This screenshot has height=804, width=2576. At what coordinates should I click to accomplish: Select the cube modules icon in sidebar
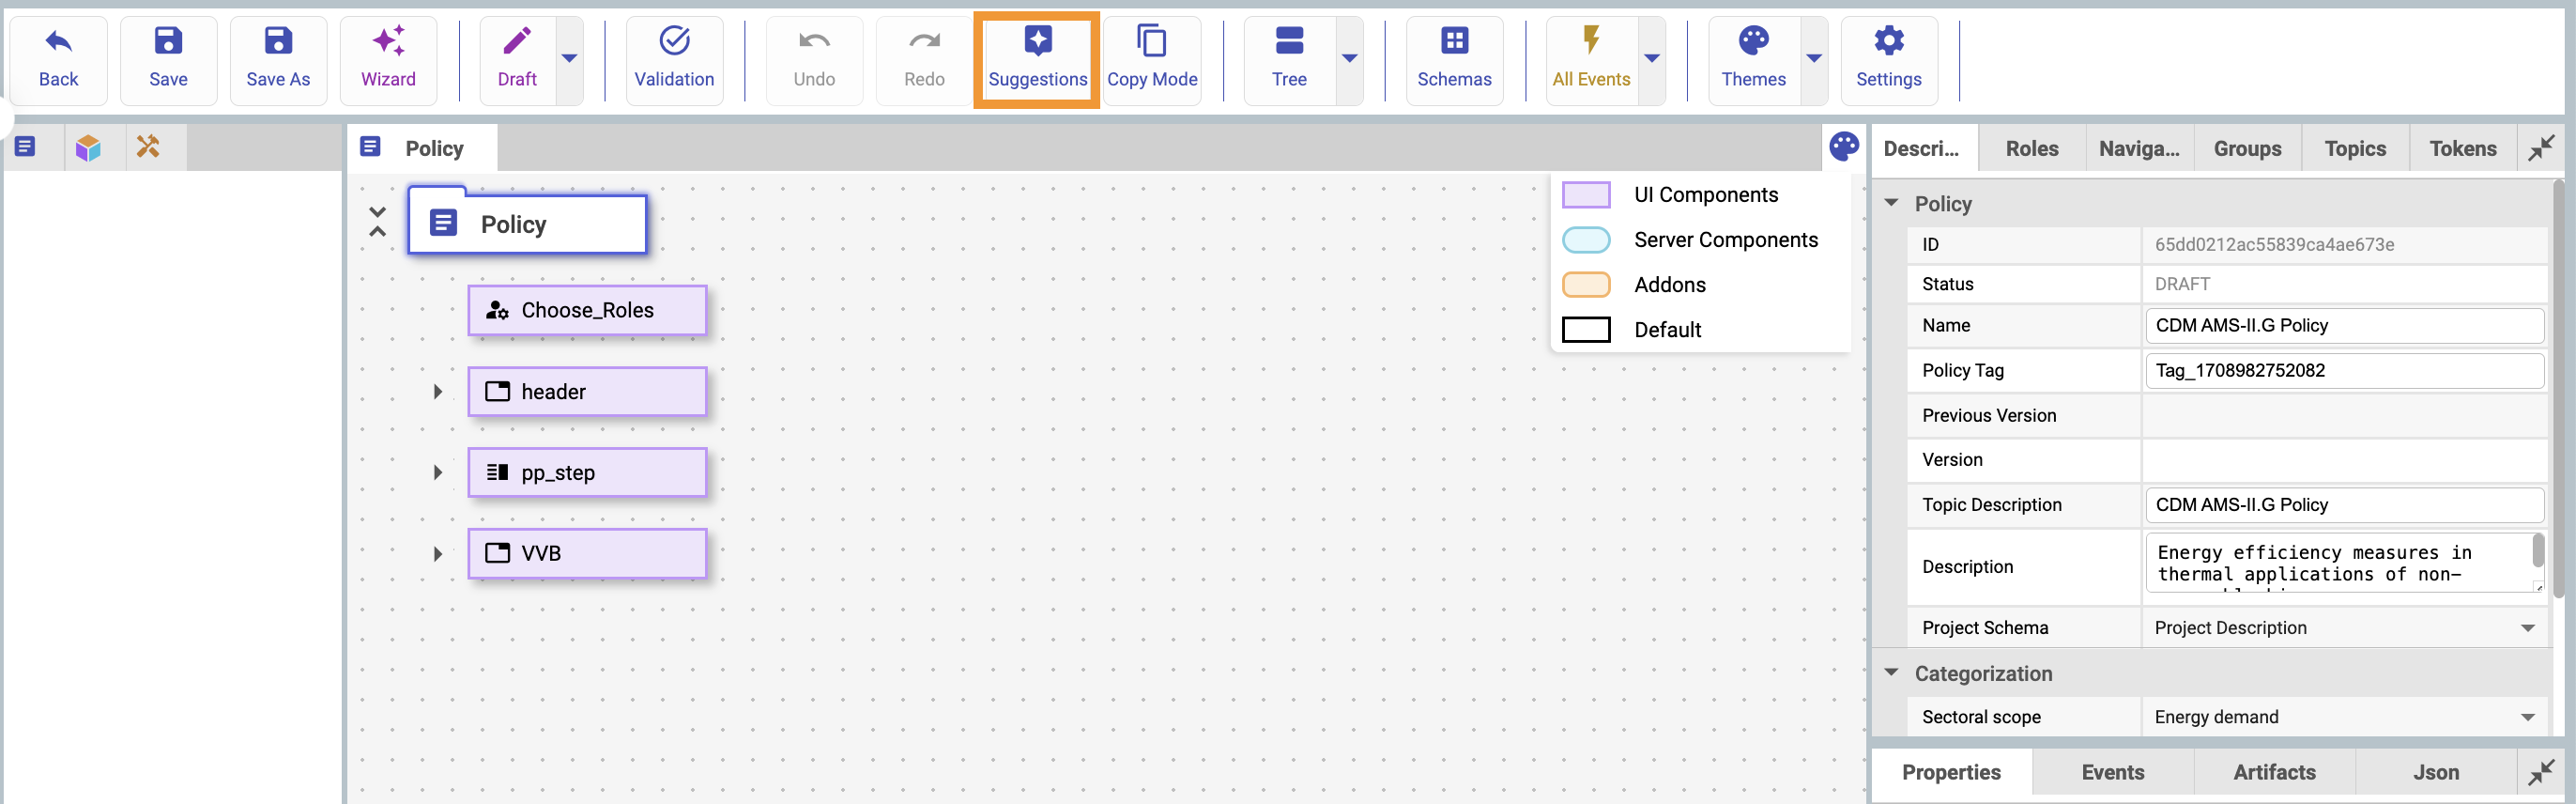point(88,148)
